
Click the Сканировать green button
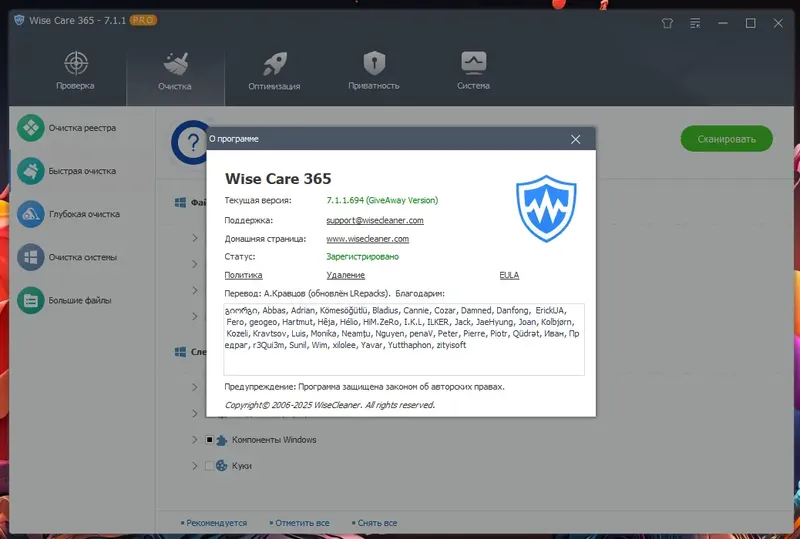(x=727, y=139)
